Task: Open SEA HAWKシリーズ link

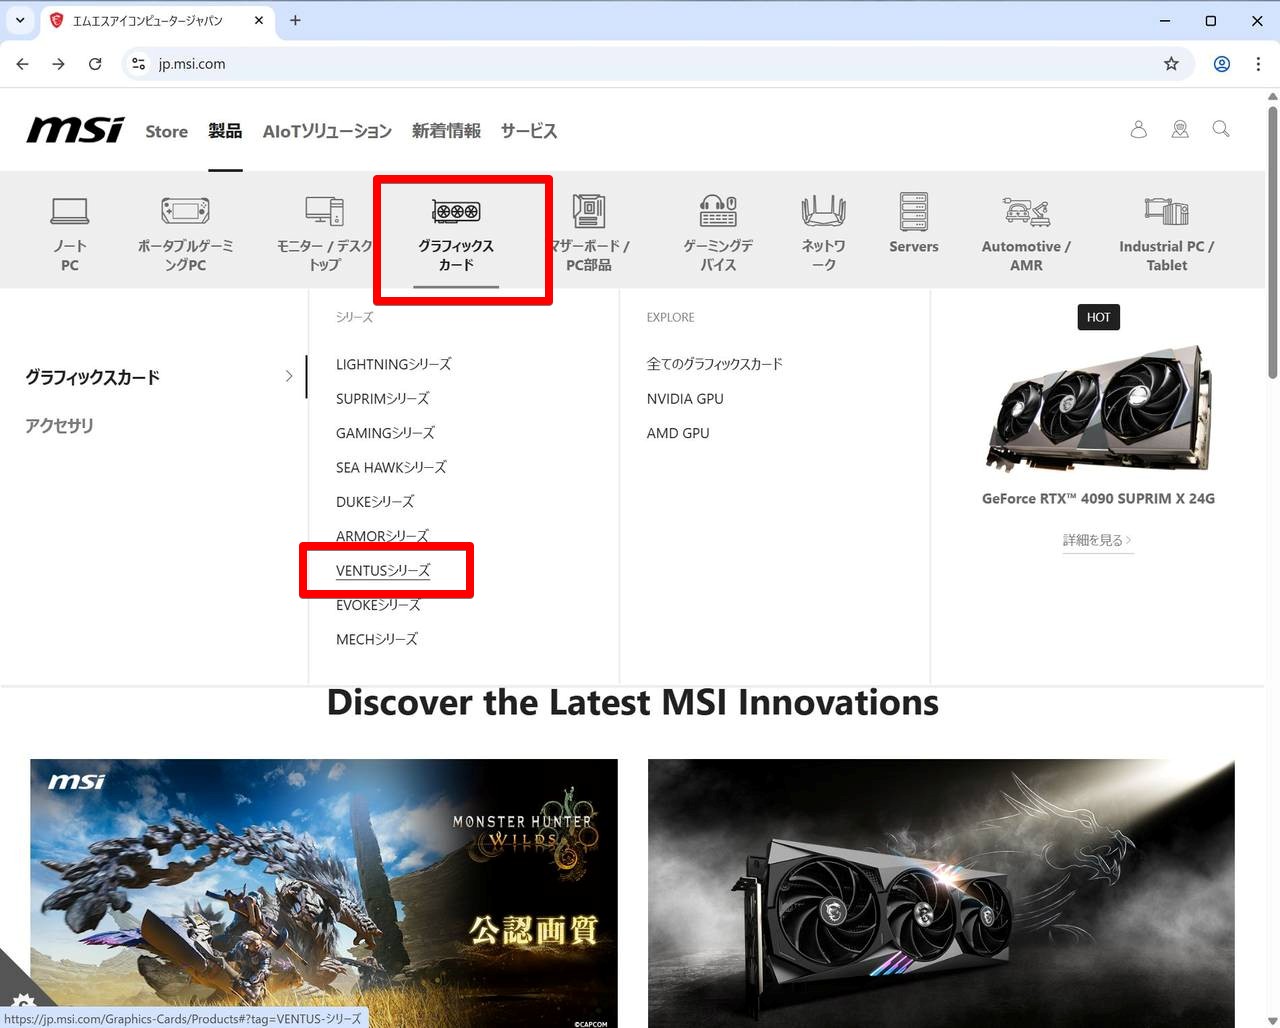Action: coord(391,467)
